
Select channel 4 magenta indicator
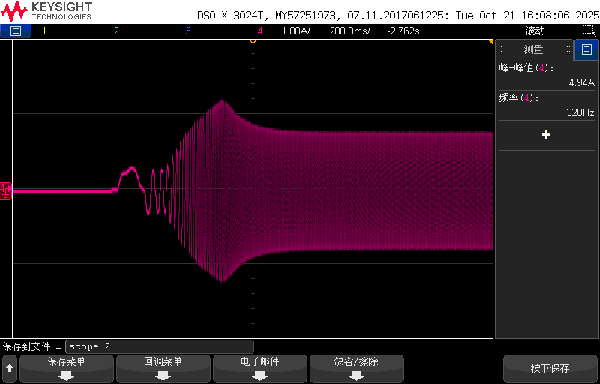coord(260,31)
